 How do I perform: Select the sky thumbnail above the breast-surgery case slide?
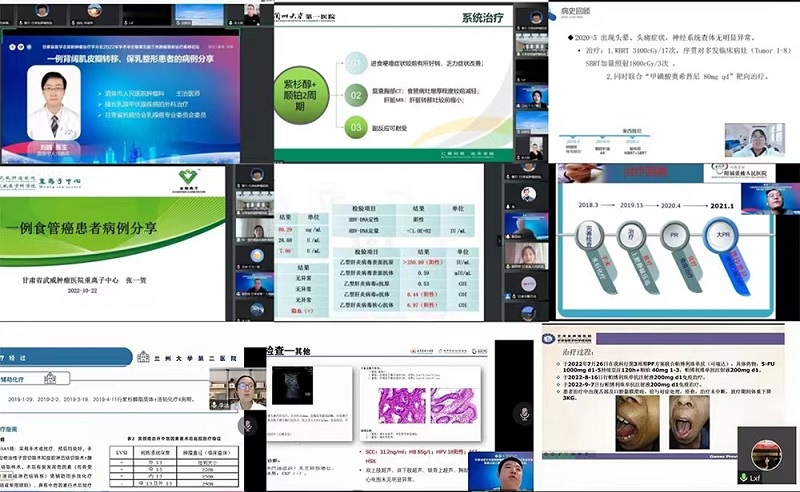coord(197,15)
